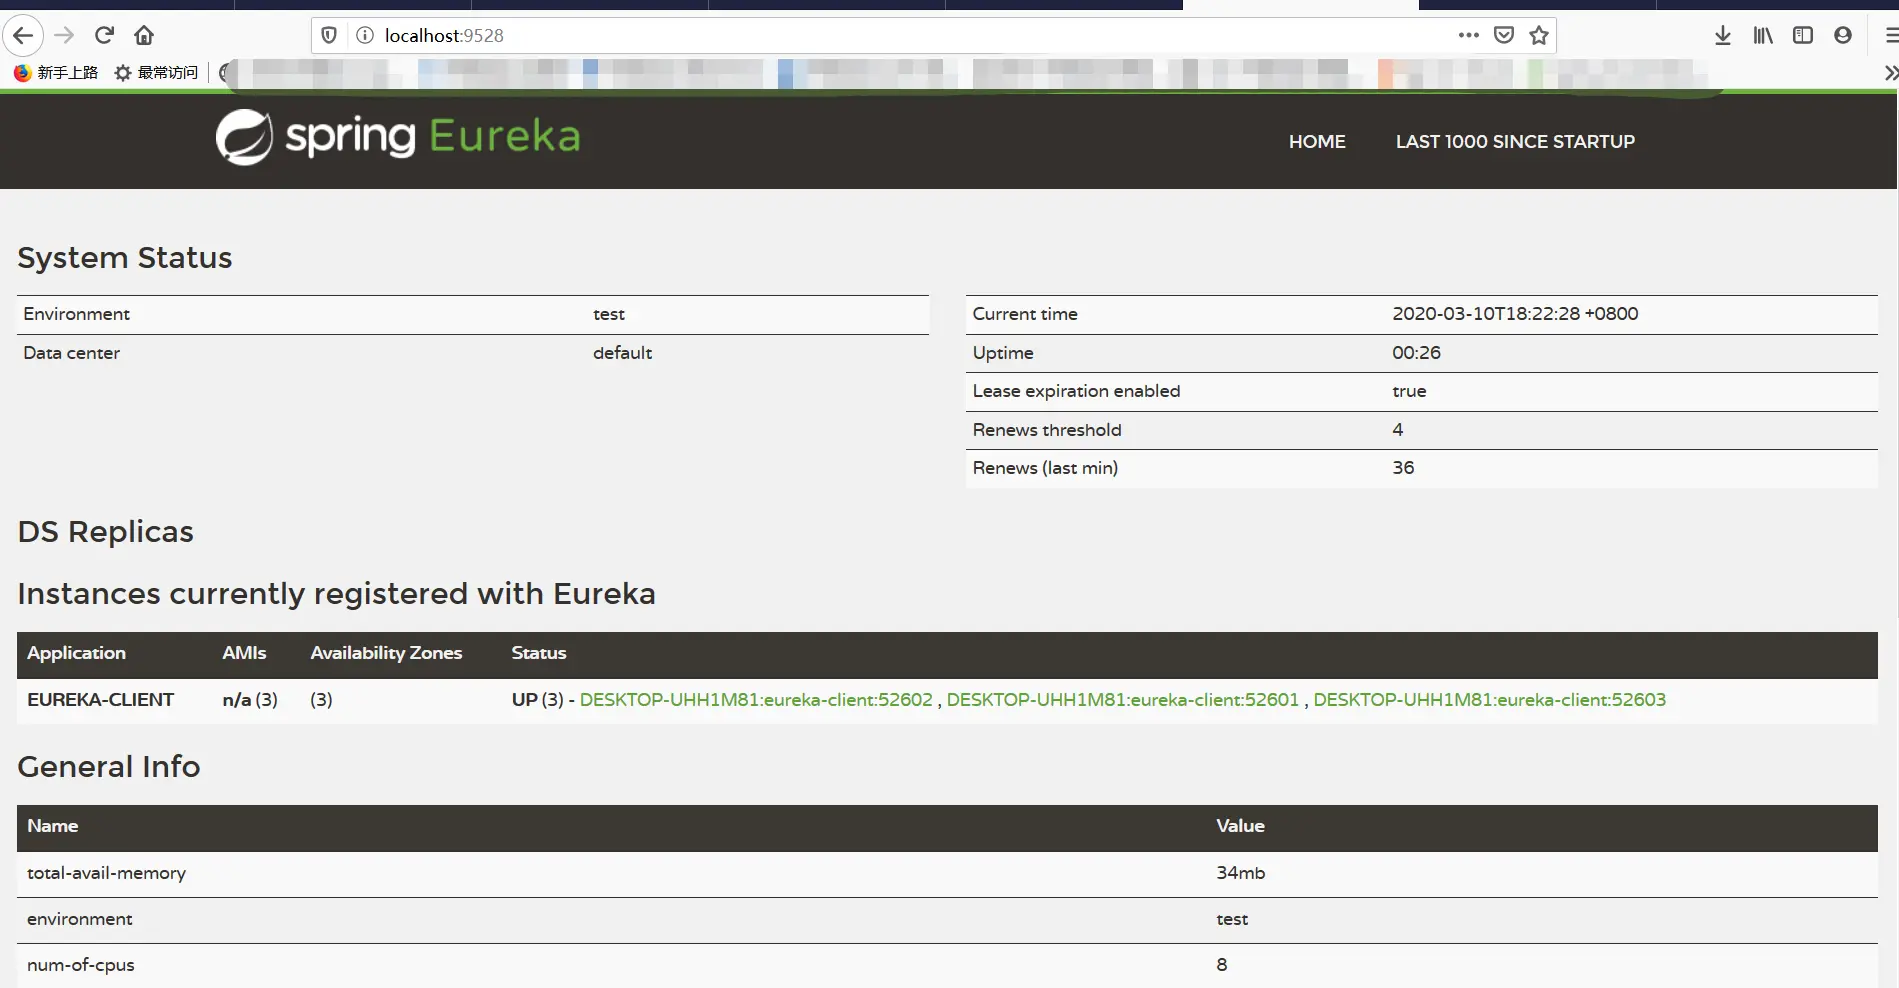Show more bookmarks toolbar items
Image resolution: width=1899 pixels, height=988 pixels.
pyautogui.click(x=1890, y=73)
